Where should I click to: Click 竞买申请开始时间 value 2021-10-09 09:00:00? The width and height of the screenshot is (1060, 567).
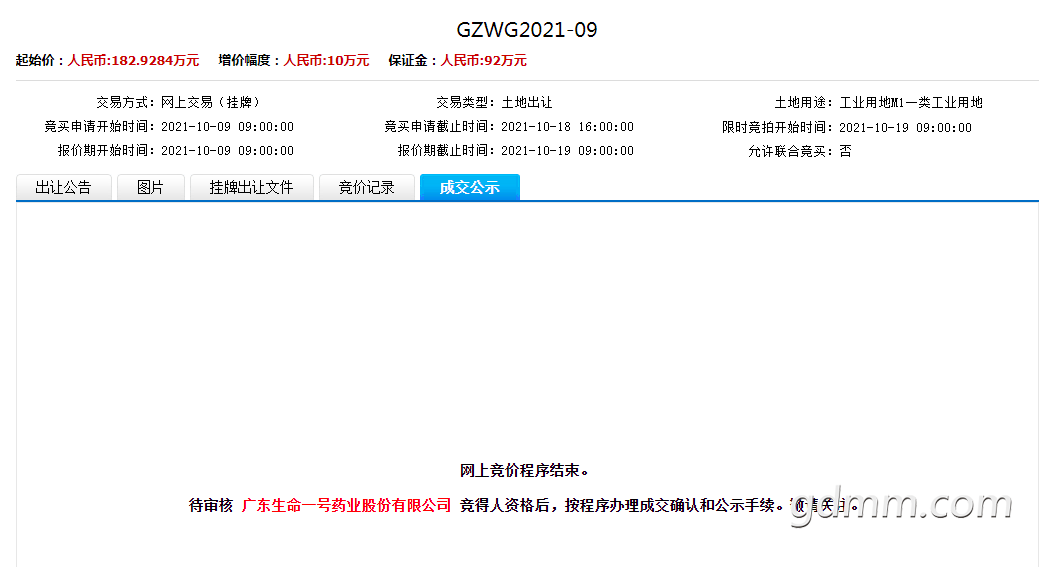227,126
